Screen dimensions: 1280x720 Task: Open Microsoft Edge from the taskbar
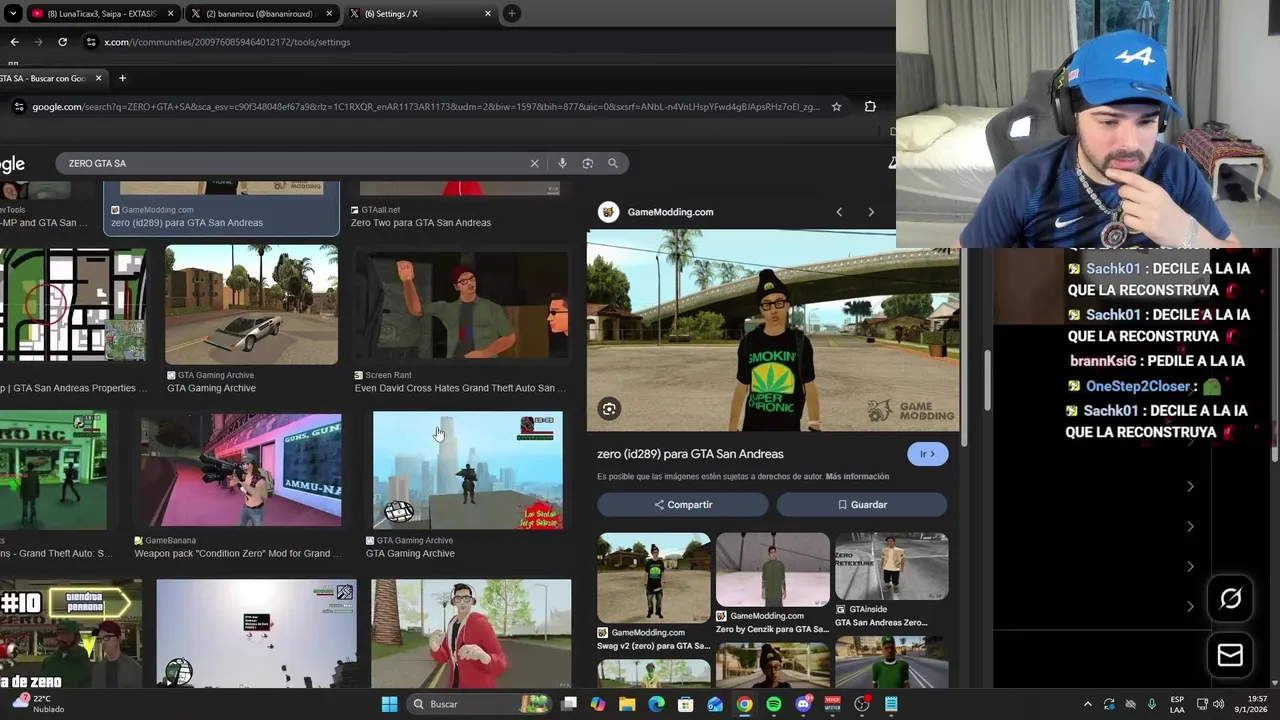(x=656, y=704)
